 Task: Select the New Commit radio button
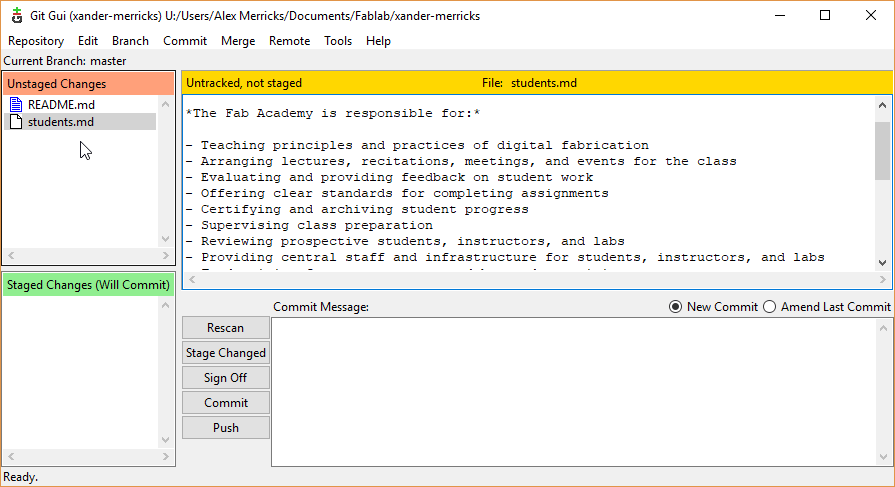676,307
